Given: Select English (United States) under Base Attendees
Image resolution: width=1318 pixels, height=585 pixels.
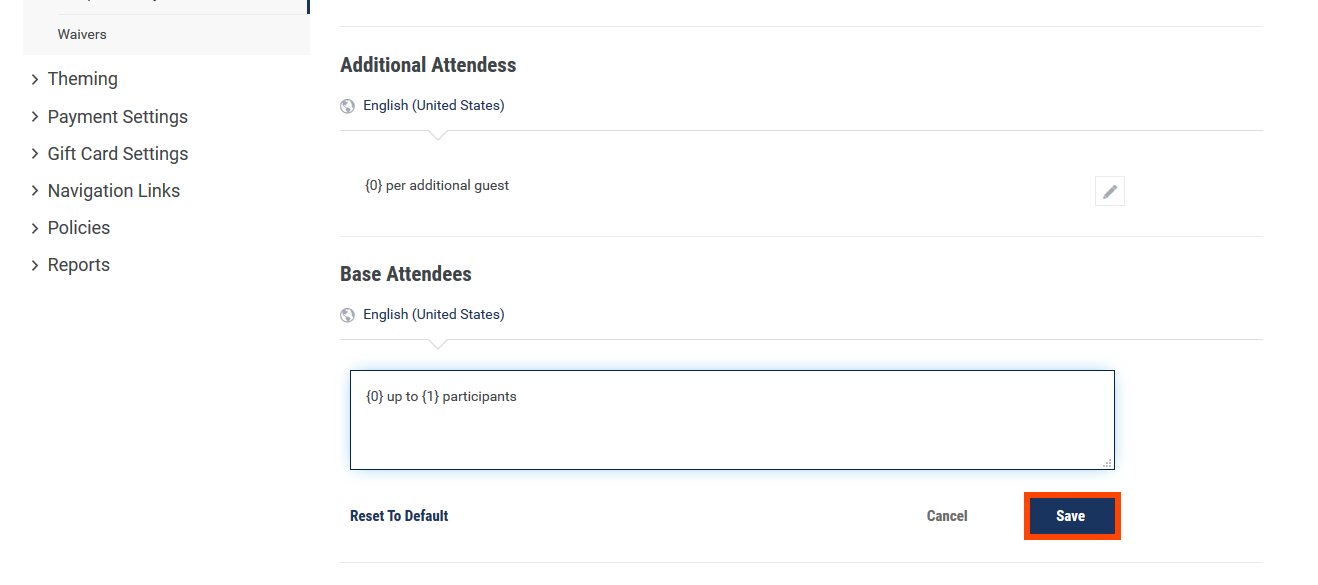Looking at the screenshot, I should (x=434, y=314).
